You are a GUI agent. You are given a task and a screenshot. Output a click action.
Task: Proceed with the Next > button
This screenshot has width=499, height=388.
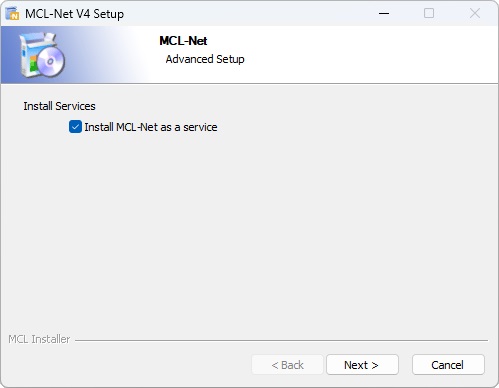(x=362, y=365)
